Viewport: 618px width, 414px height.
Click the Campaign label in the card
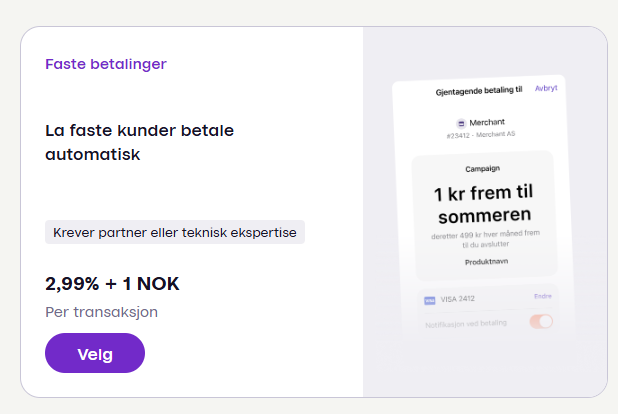[482, 169]
